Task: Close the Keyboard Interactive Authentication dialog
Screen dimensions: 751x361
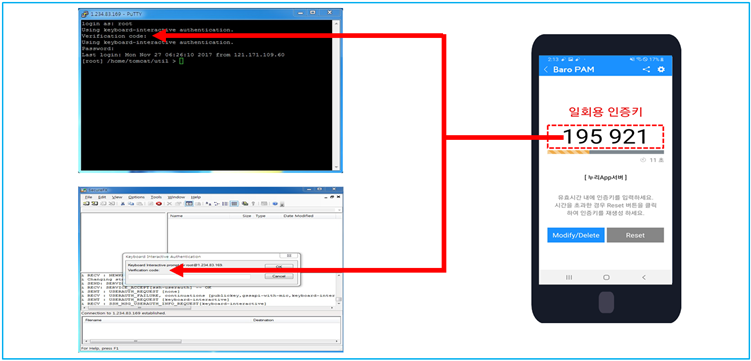Action: pos(289,257)
